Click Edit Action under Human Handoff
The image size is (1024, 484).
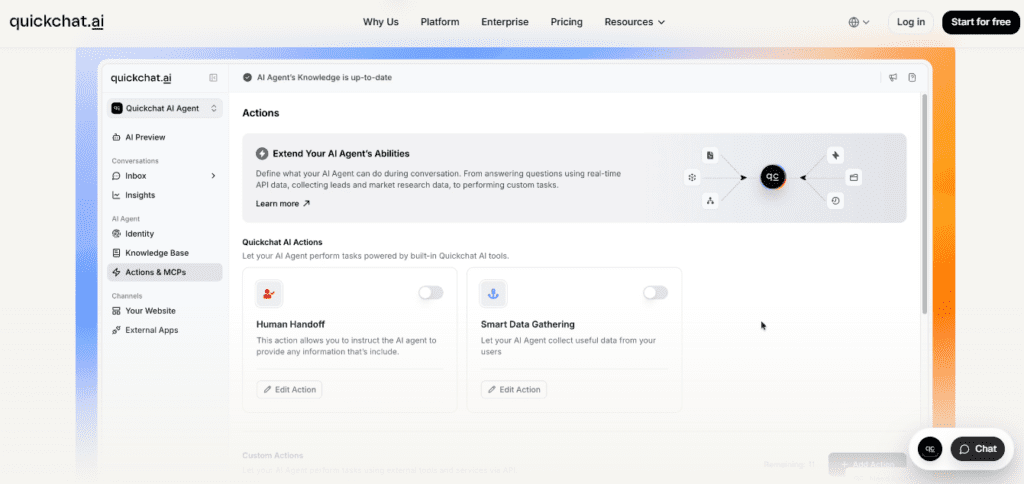[289, 389]
